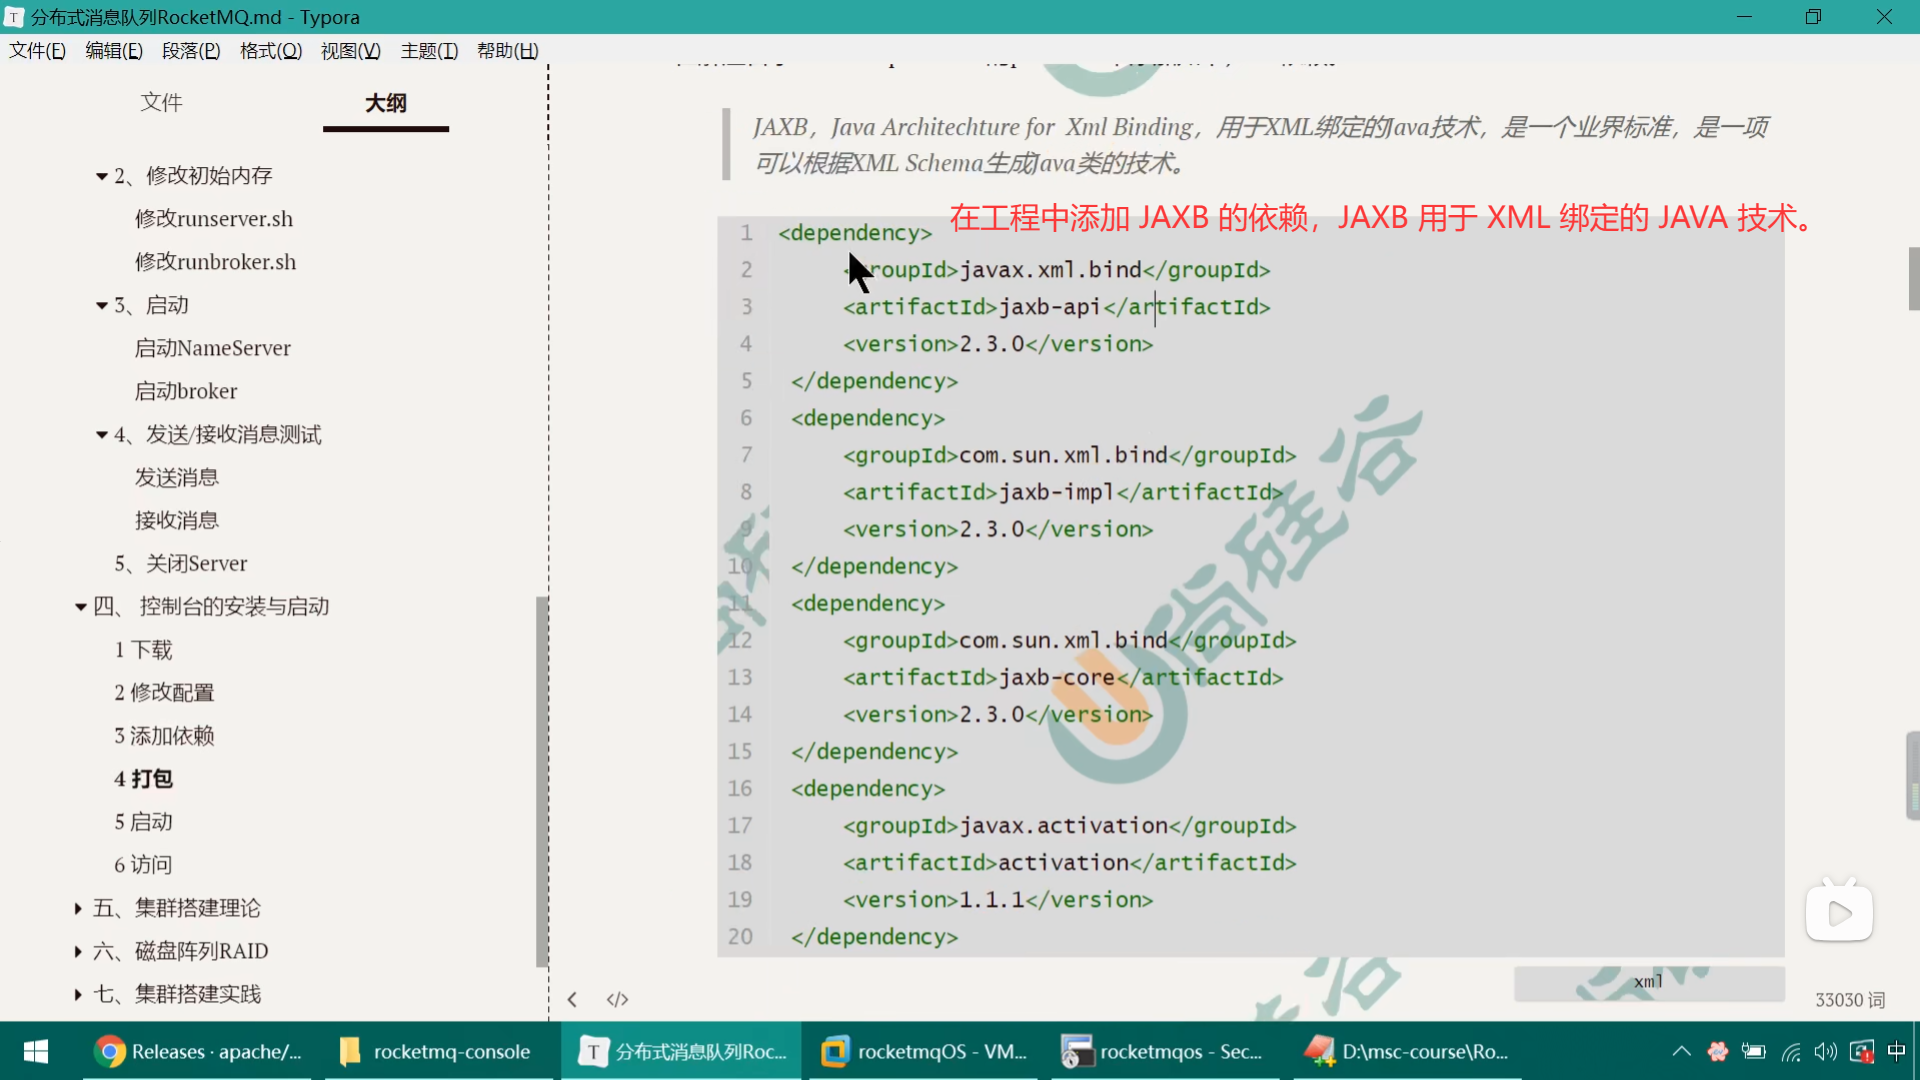
Task: Click the 33030 词 word count
Action: click(x=1849, y=1000)
